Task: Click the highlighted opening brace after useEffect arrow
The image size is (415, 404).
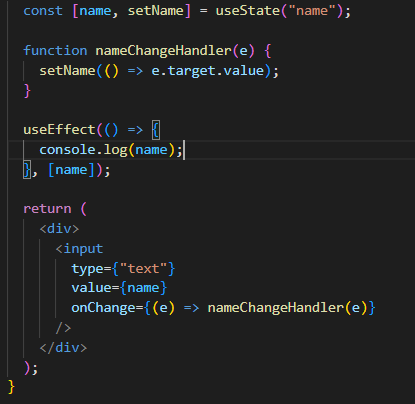Action: 156,130
